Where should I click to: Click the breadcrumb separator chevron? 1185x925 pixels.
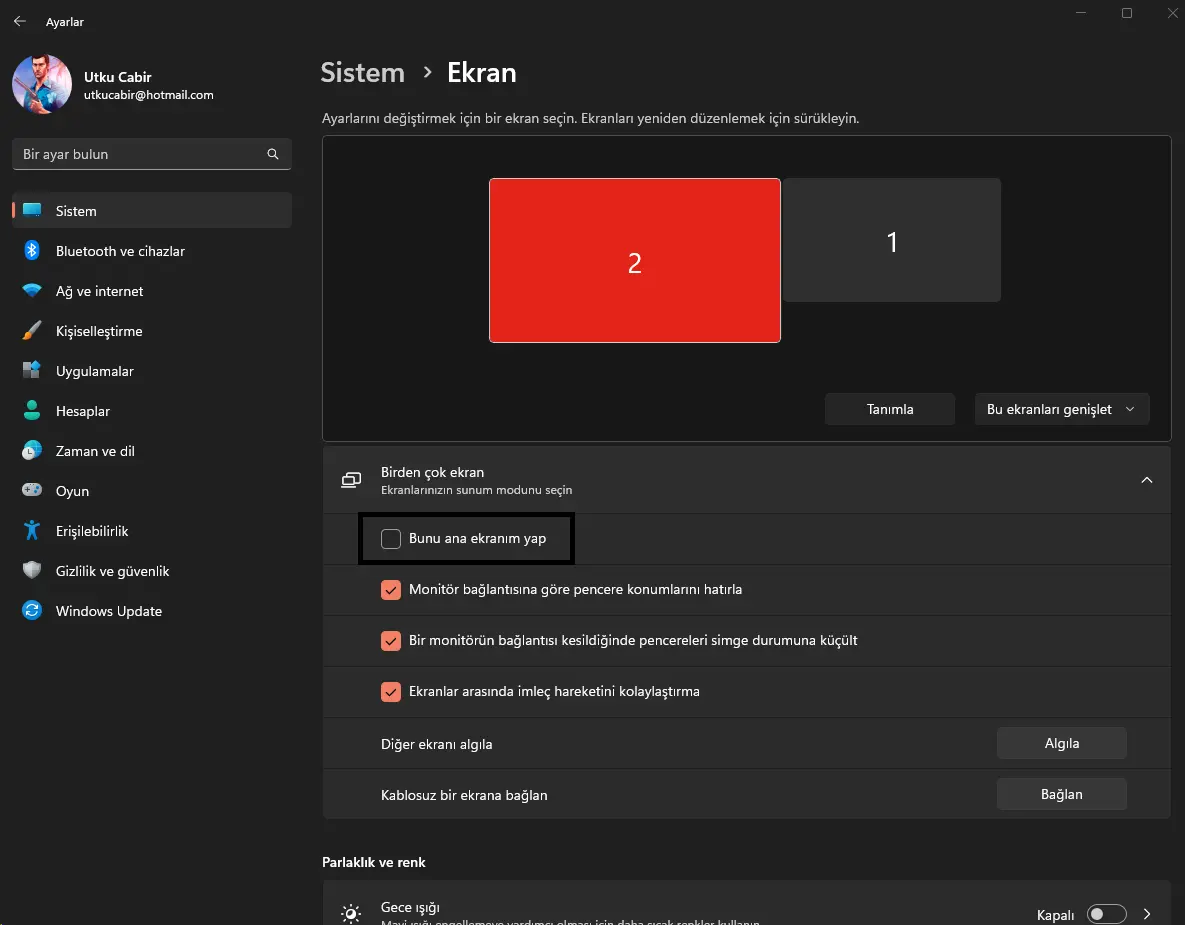[x=427, y=73]
